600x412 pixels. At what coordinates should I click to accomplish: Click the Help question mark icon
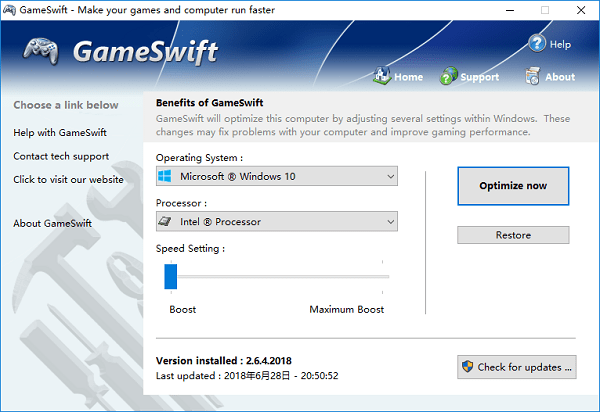pyautogui.click(x=537, y=44)
